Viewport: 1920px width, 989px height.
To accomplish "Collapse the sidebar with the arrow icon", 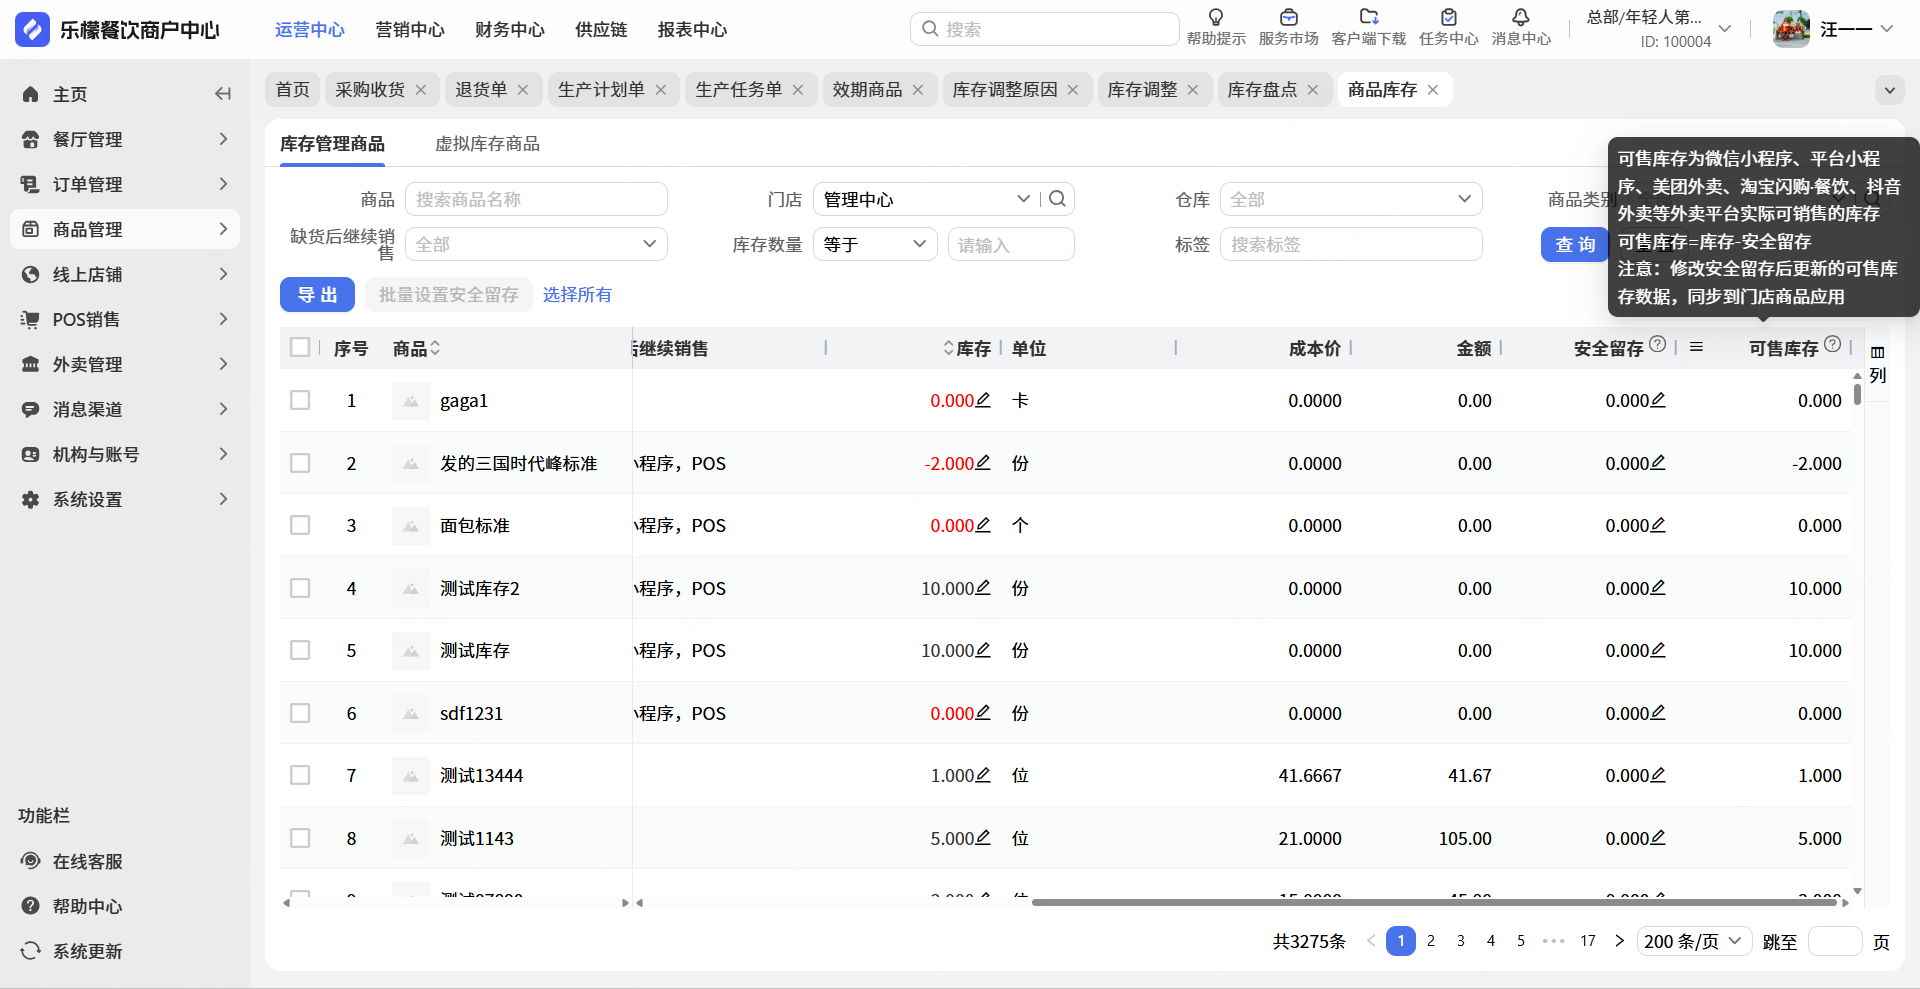I will click(x=223, y=94).
